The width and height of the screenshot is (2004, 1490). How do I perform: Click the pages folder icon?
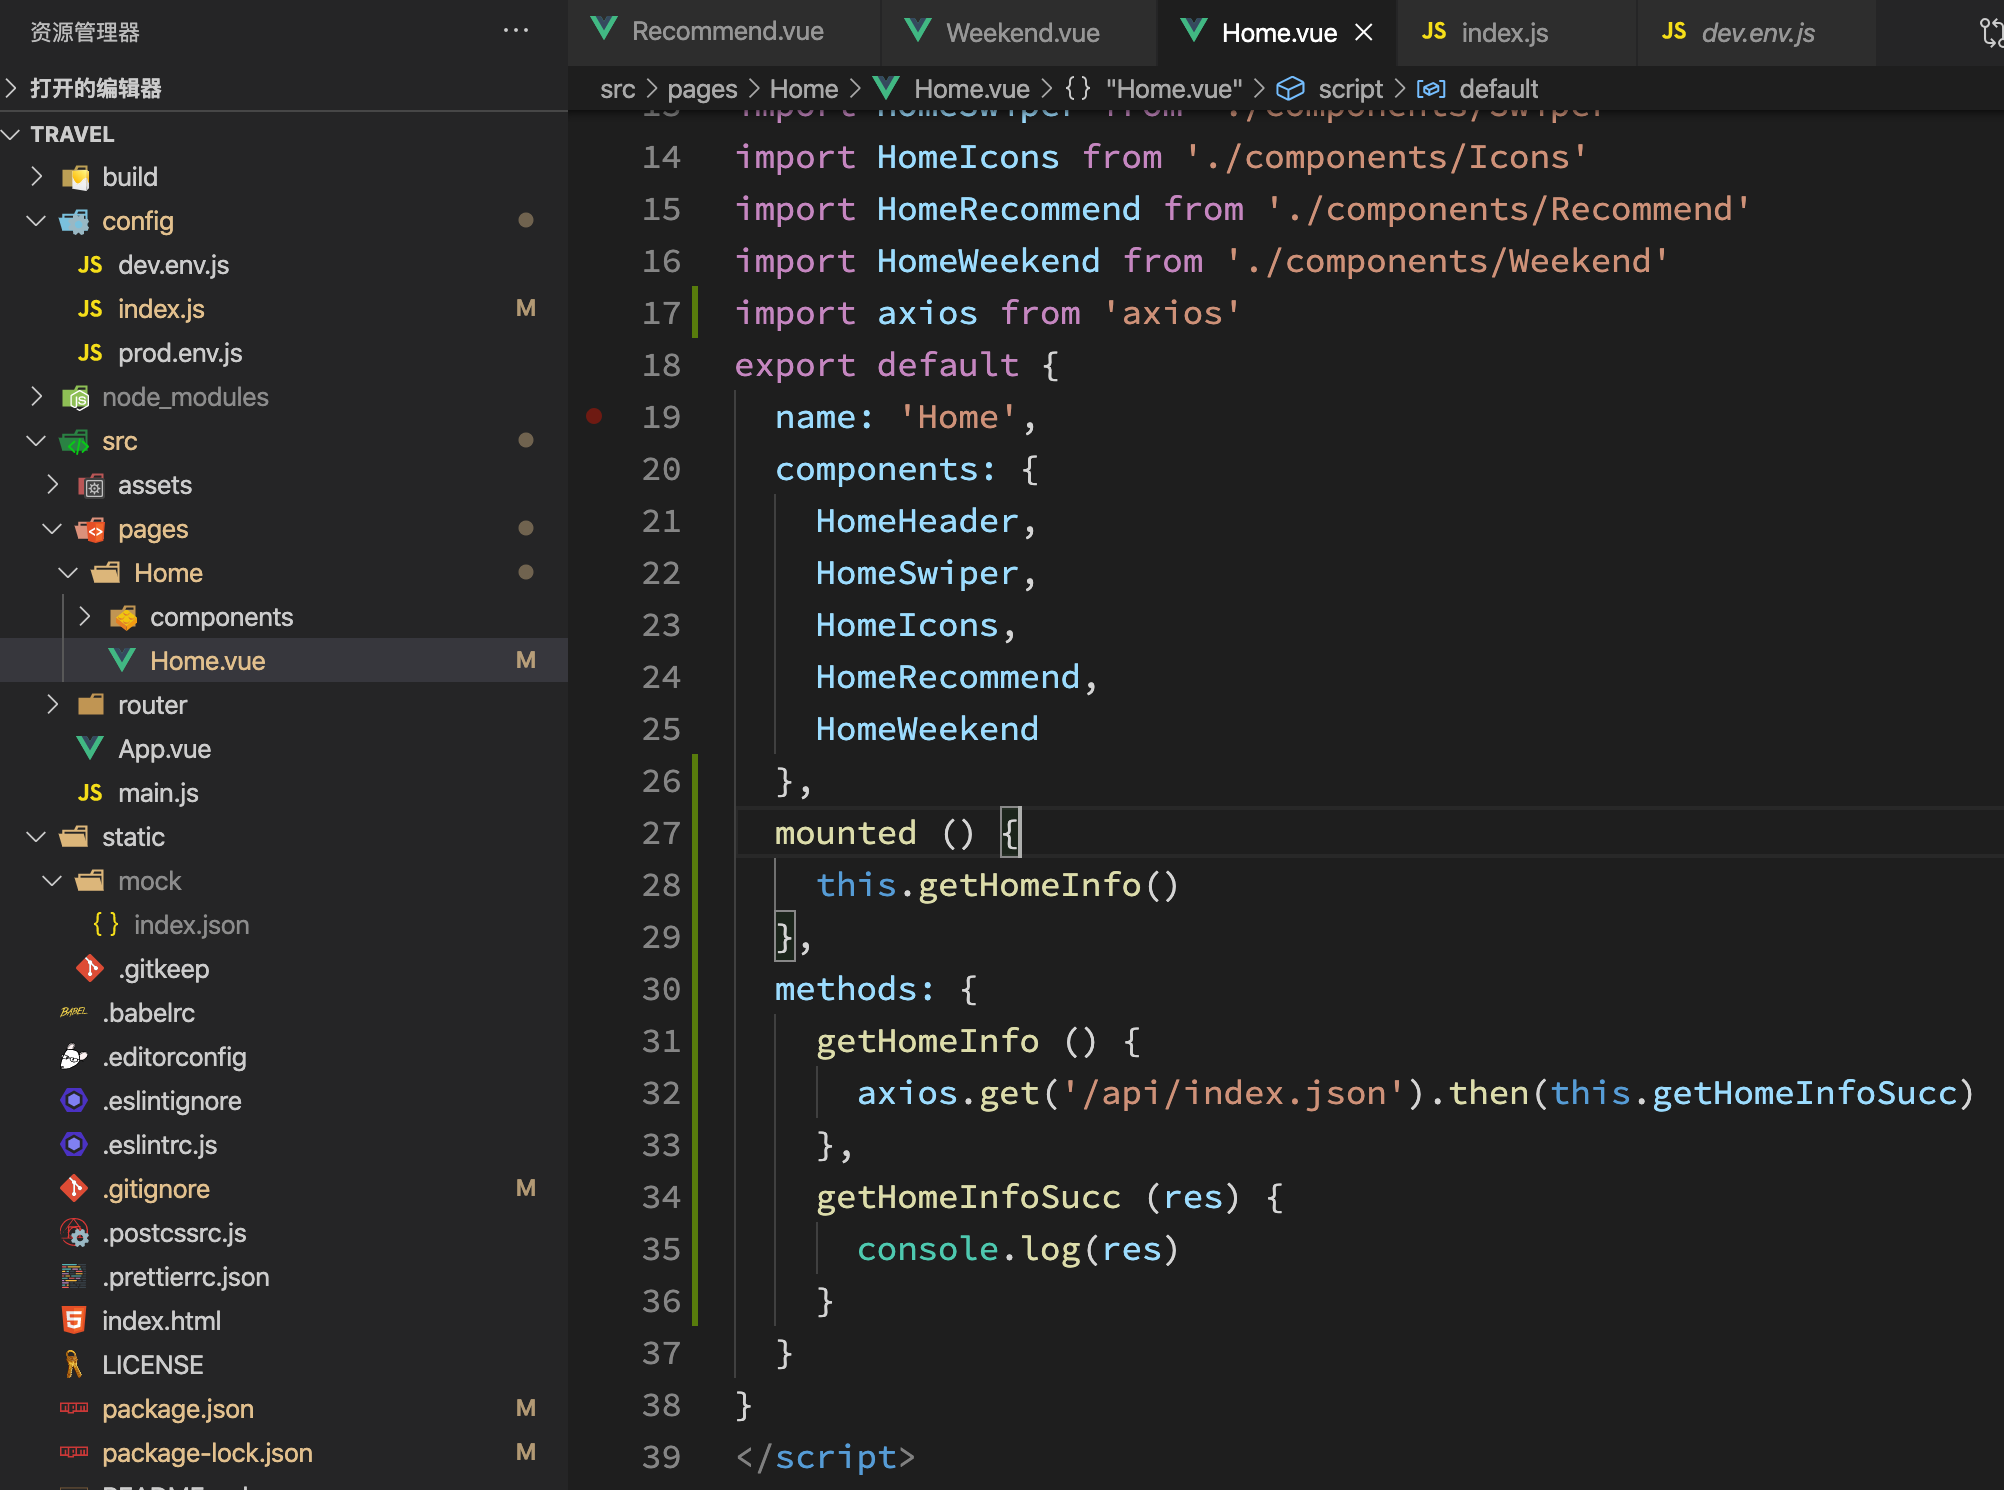(x=90, y=529)
